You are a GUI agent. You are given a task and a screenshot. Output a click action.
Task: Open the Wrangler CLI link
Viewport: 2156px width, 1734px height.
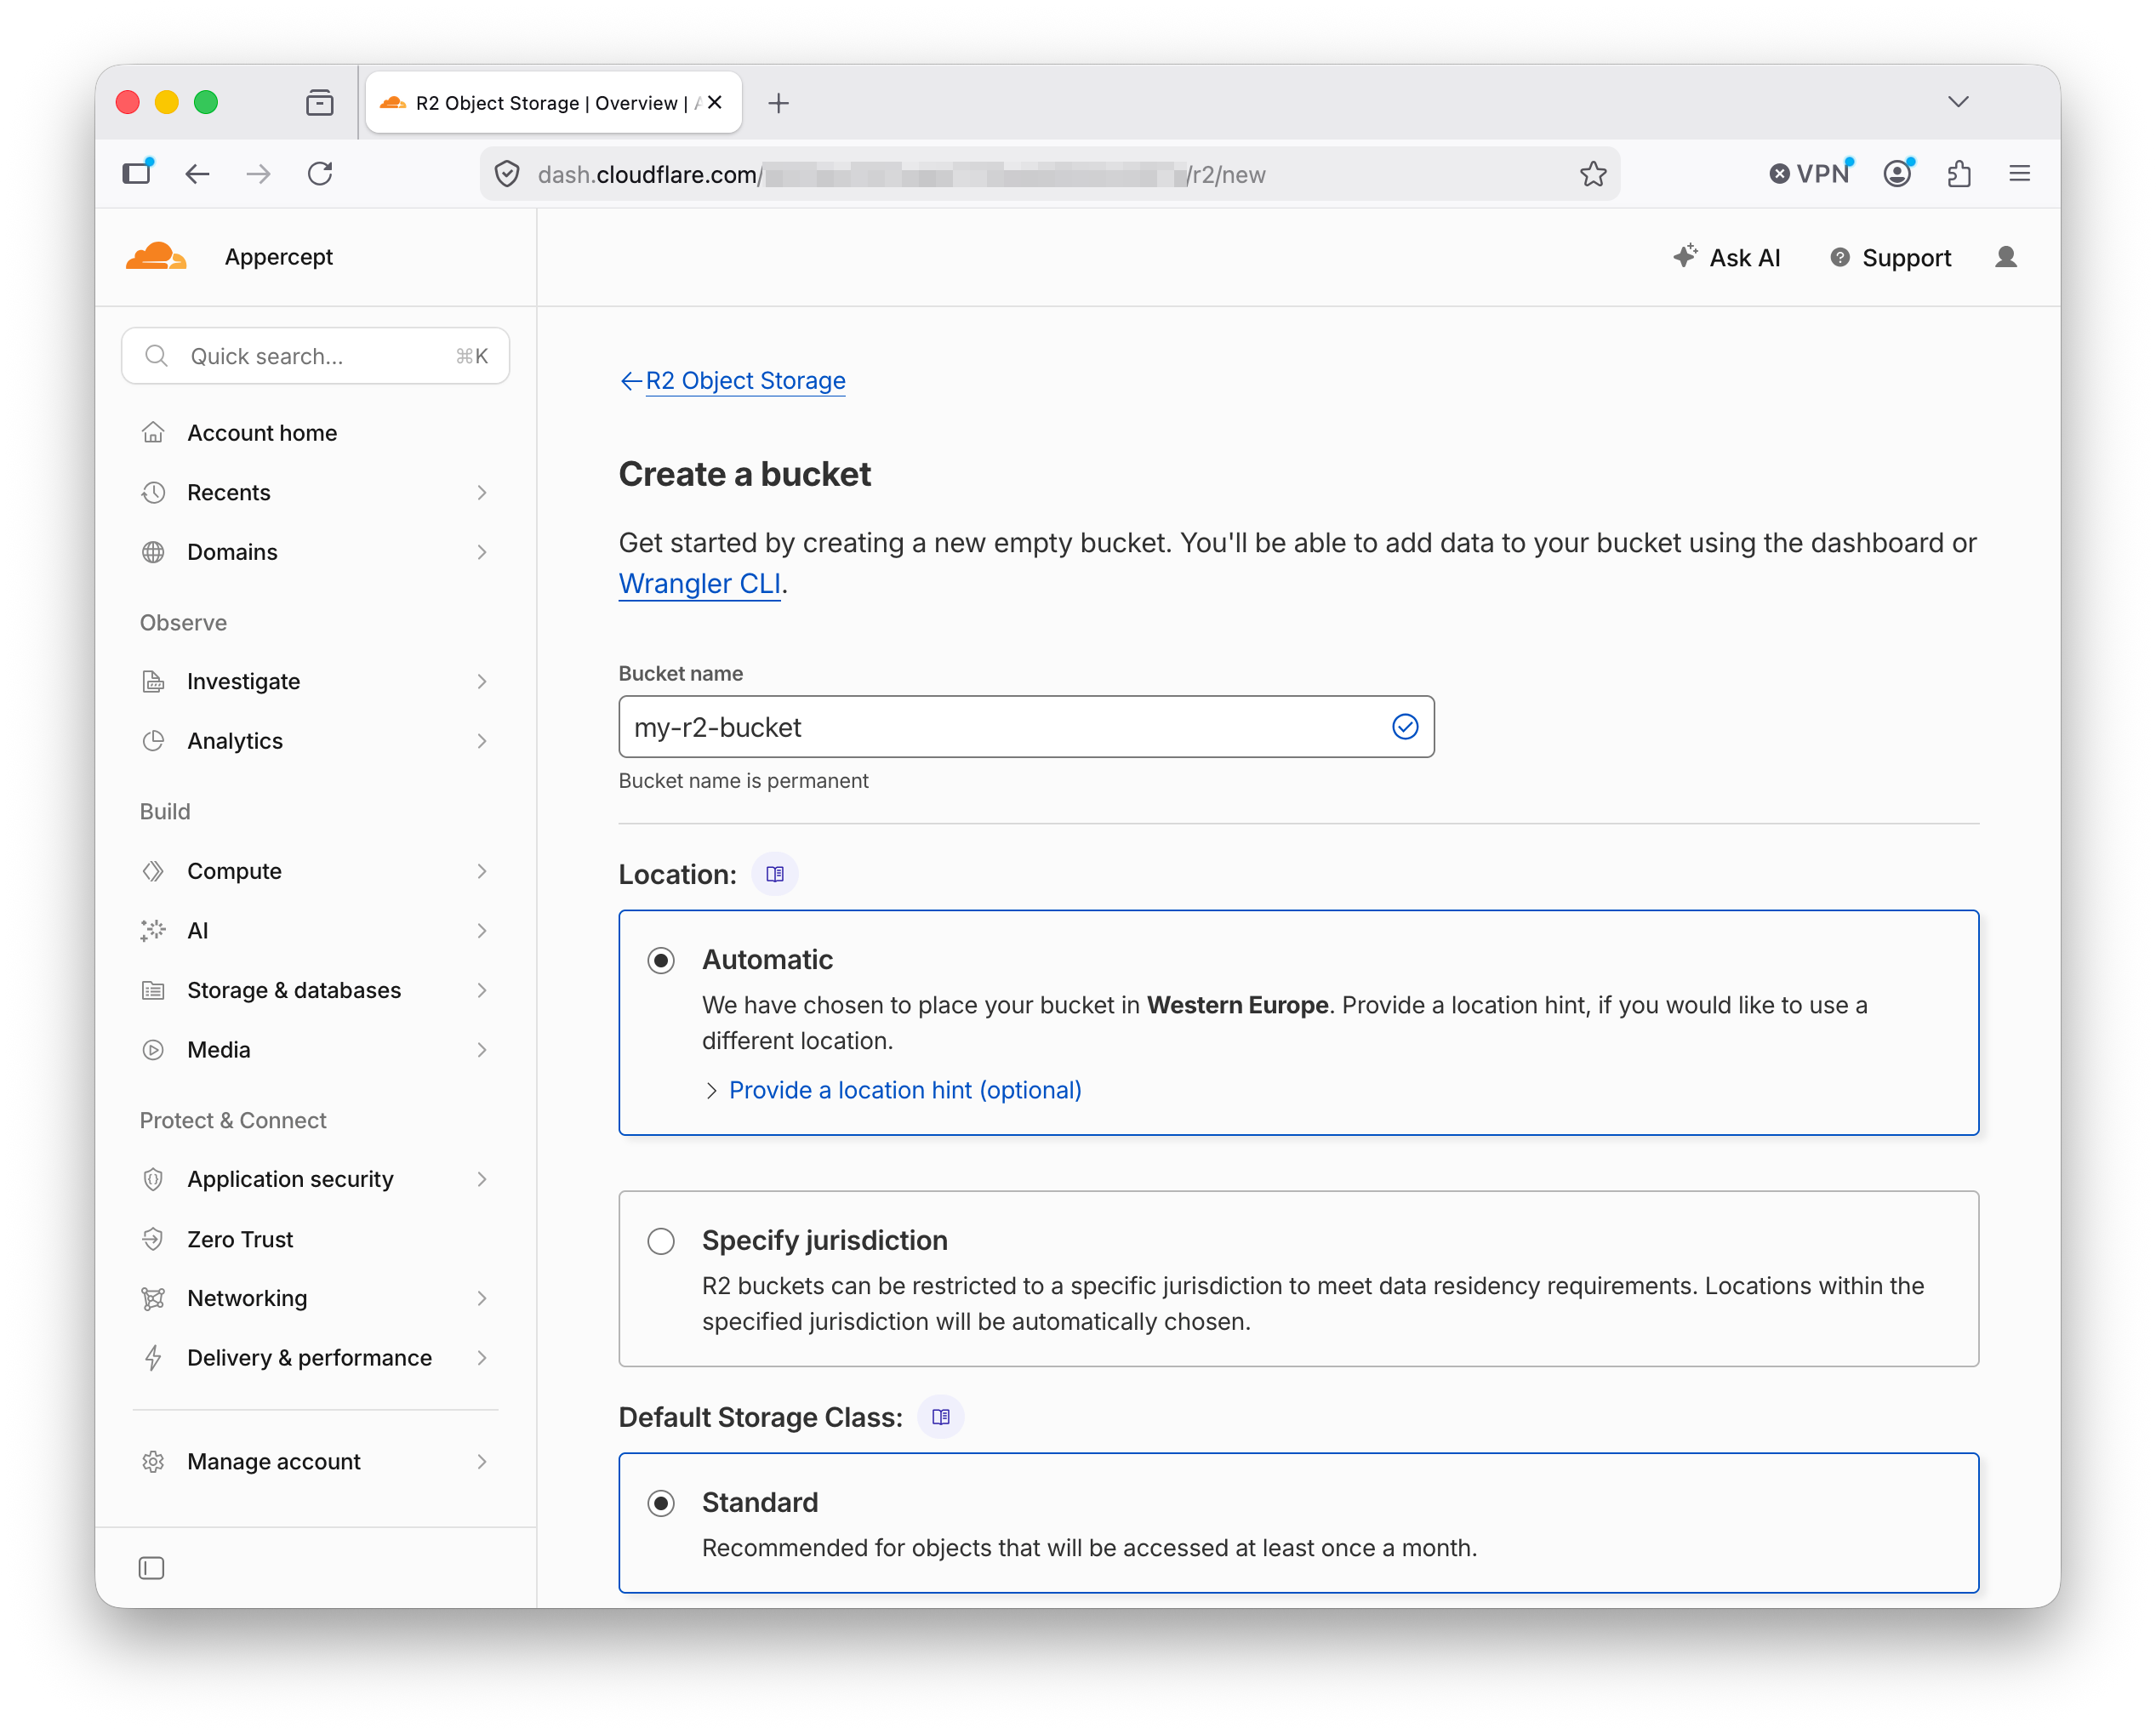pos(699,584)
